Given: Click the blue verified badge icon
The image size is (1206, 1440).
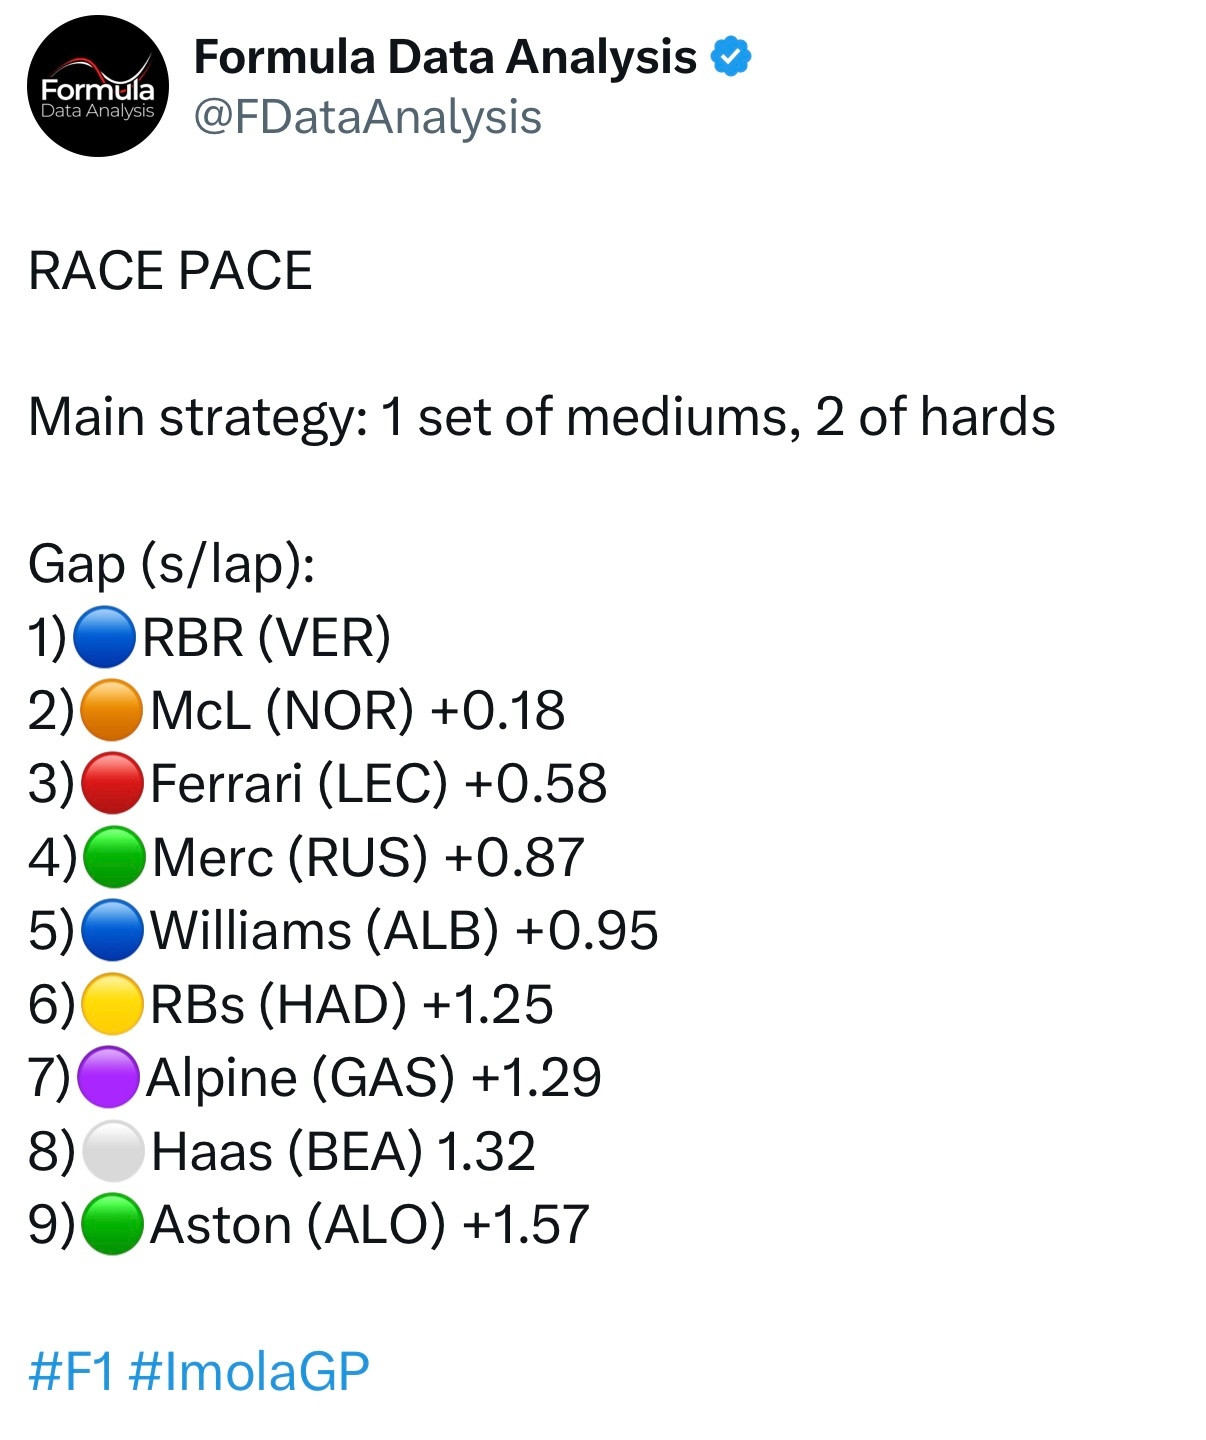Looking at the screenshot, I should (731, 57).
